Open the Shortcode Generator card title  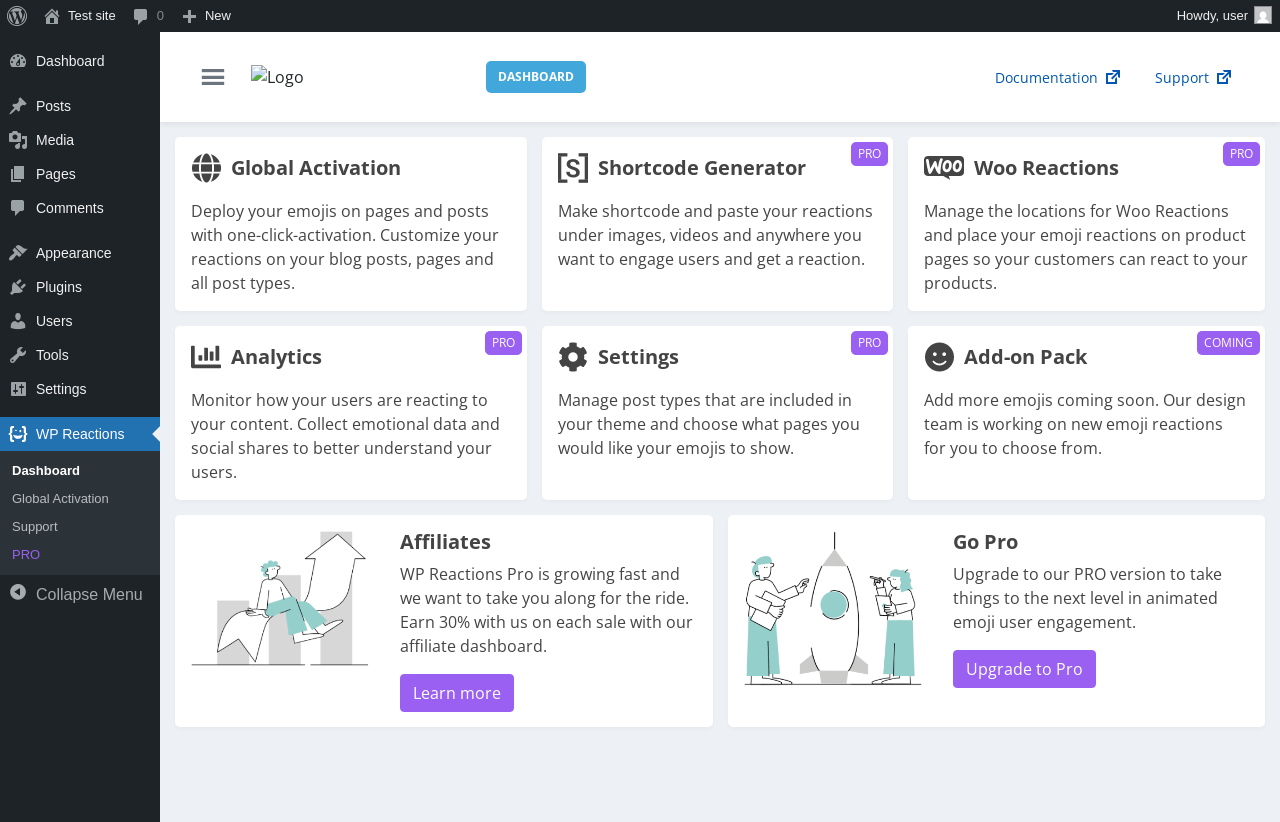coord(702,168)
